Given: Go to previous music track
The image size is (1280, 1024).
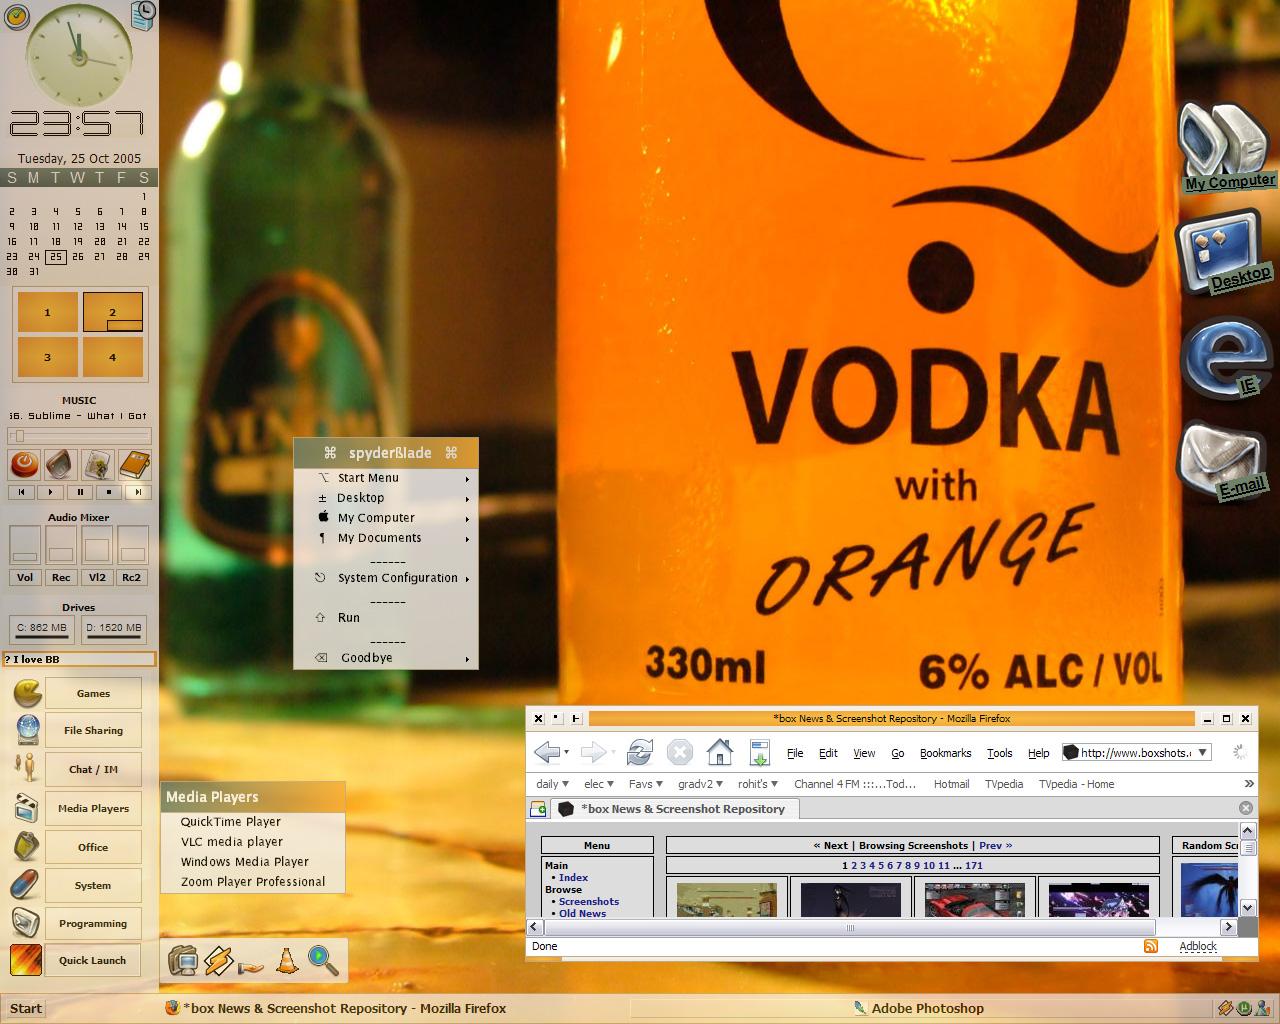Looking at the screenshot, I should tap(22, 492).
